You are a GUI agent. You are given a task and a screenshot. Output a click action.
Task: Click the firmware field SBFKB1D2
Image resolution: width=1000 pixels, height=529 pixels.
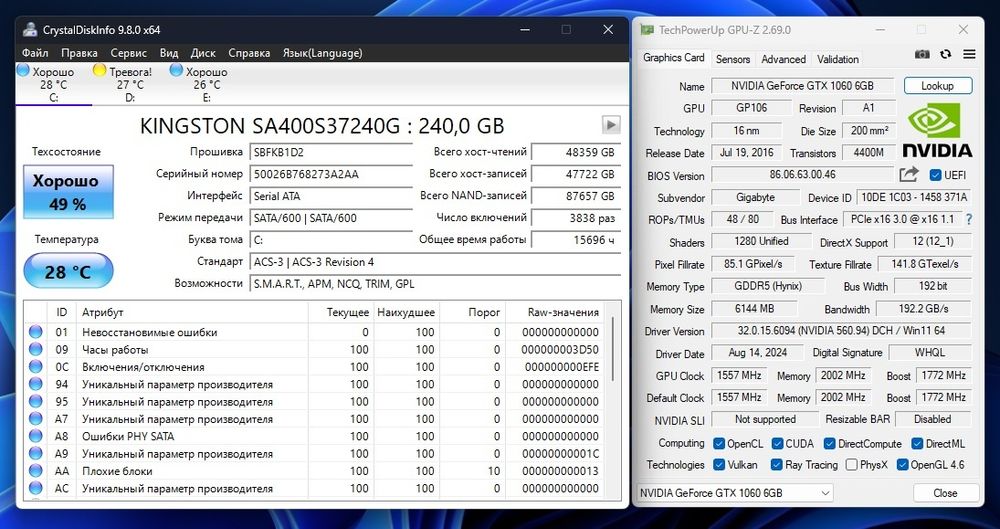[331, 153]
